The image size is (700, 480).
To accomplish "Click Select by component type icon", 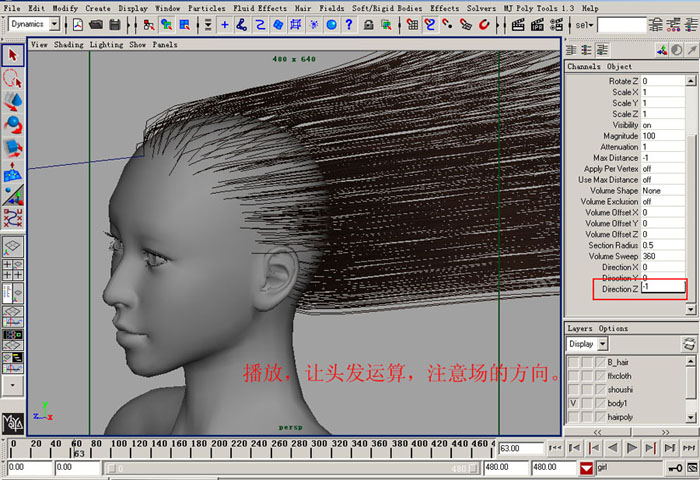I will tap(184, 25).
